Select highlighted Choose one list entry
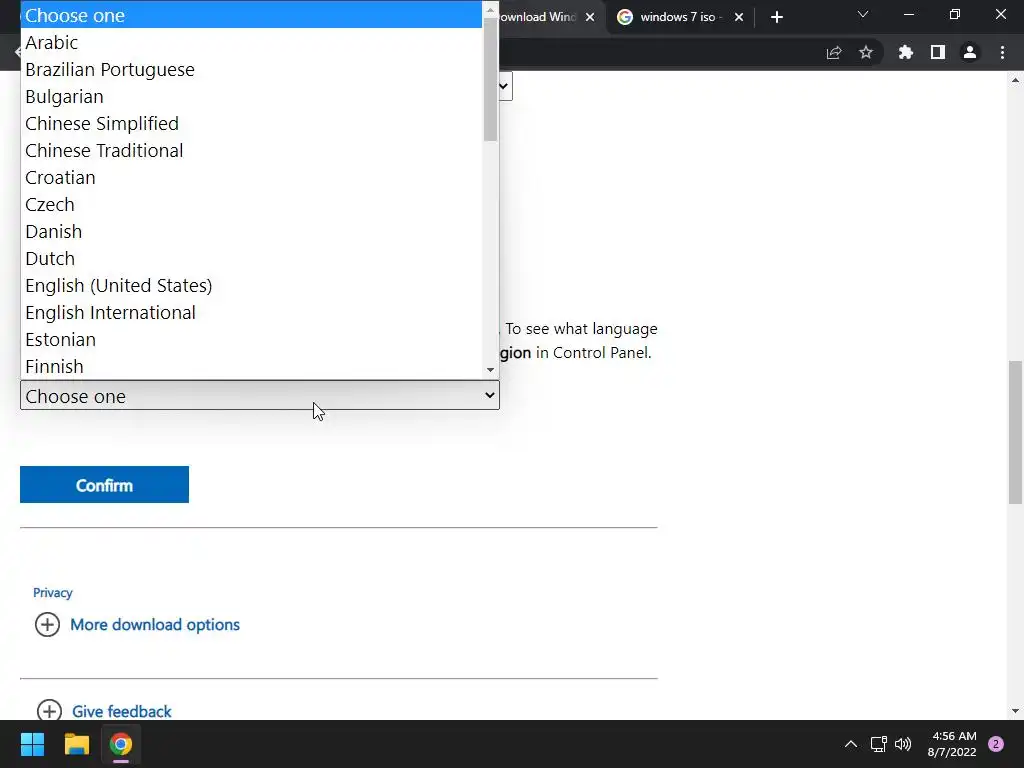1024x768 pixels. (x=251, y=15)
